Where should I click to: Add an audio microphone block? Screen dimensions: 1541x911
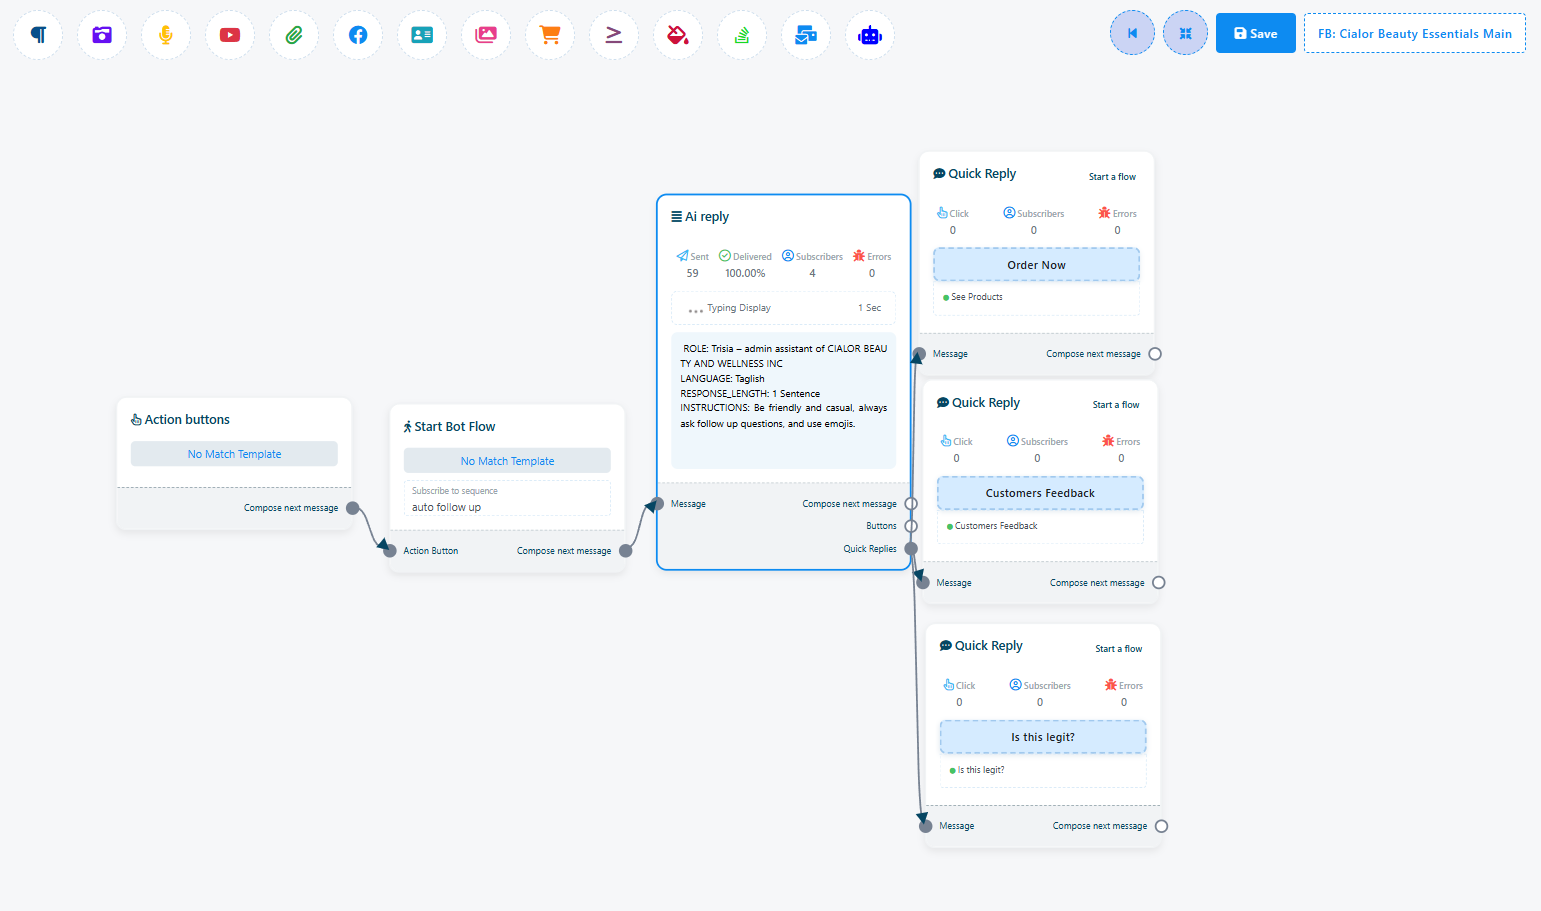[x=166, y=35]
